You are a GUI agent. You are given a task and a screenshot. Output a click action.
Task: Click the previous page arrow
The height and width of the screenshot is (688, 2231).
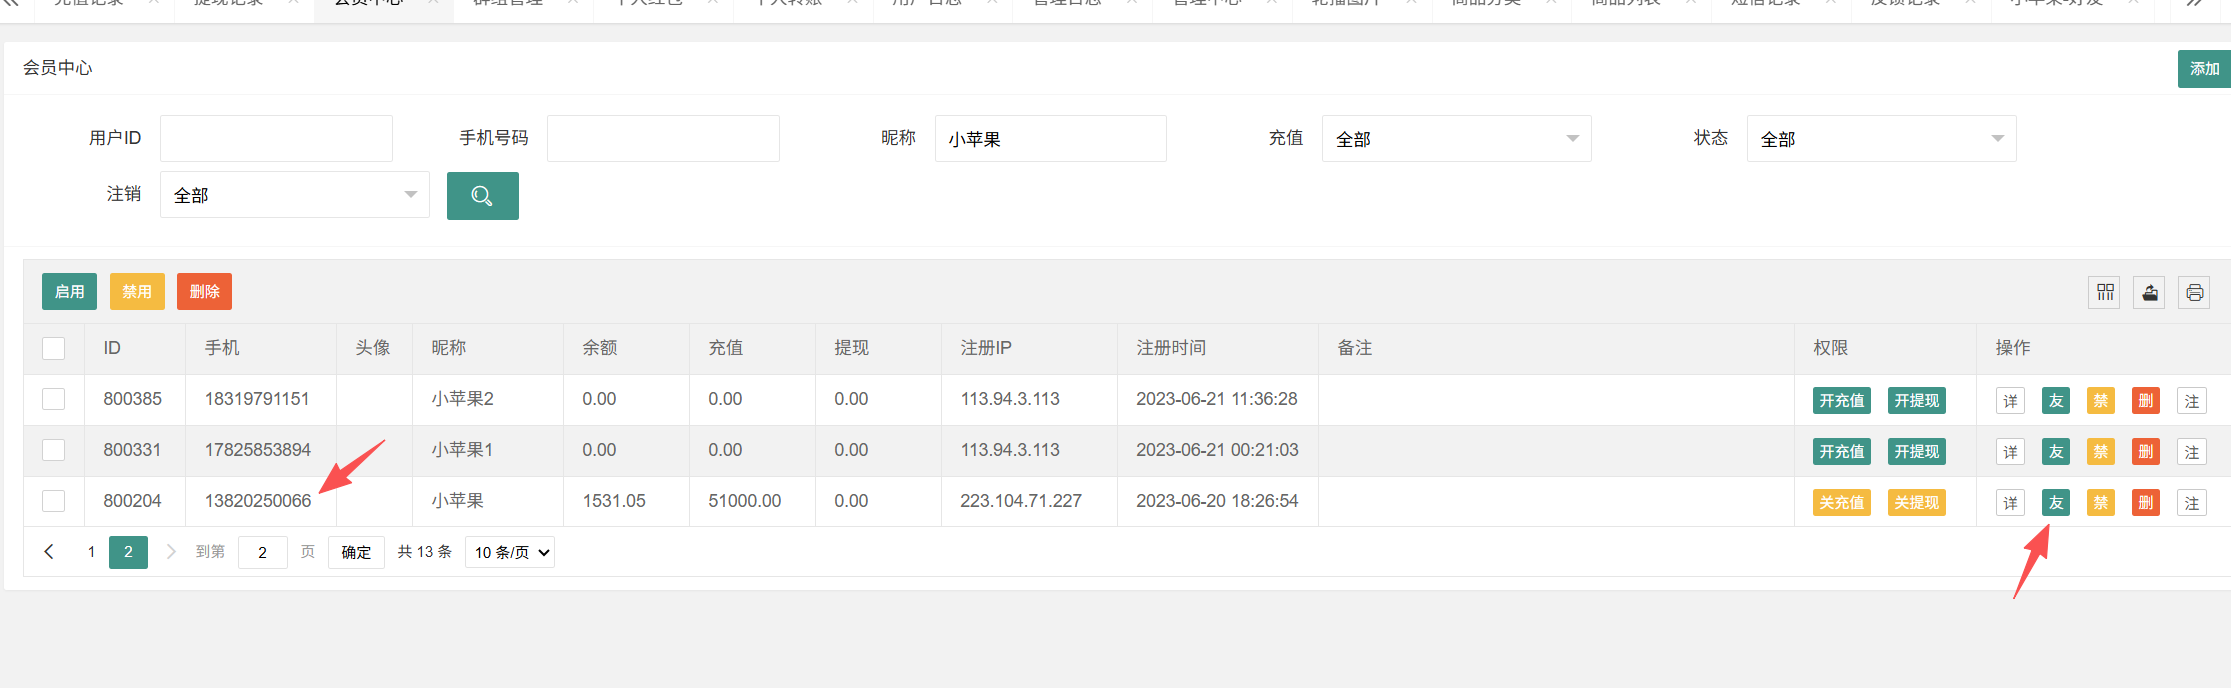[49, 552]
